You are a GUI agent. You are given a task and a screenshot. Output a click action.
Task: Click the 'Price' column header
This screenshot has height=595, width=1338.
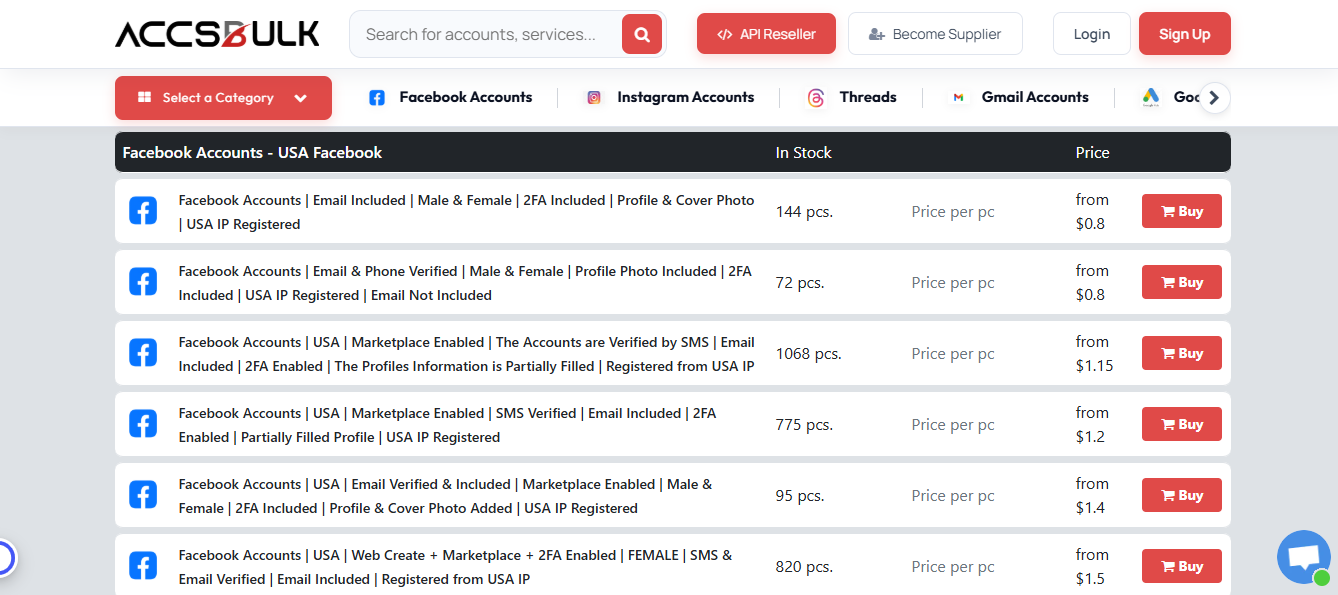pyautogui.click(x=1093, y=152)
